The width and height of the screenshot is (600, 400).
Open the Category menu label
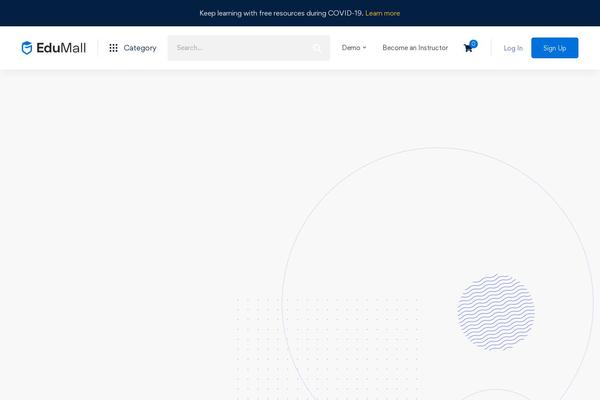pos(140,48)
